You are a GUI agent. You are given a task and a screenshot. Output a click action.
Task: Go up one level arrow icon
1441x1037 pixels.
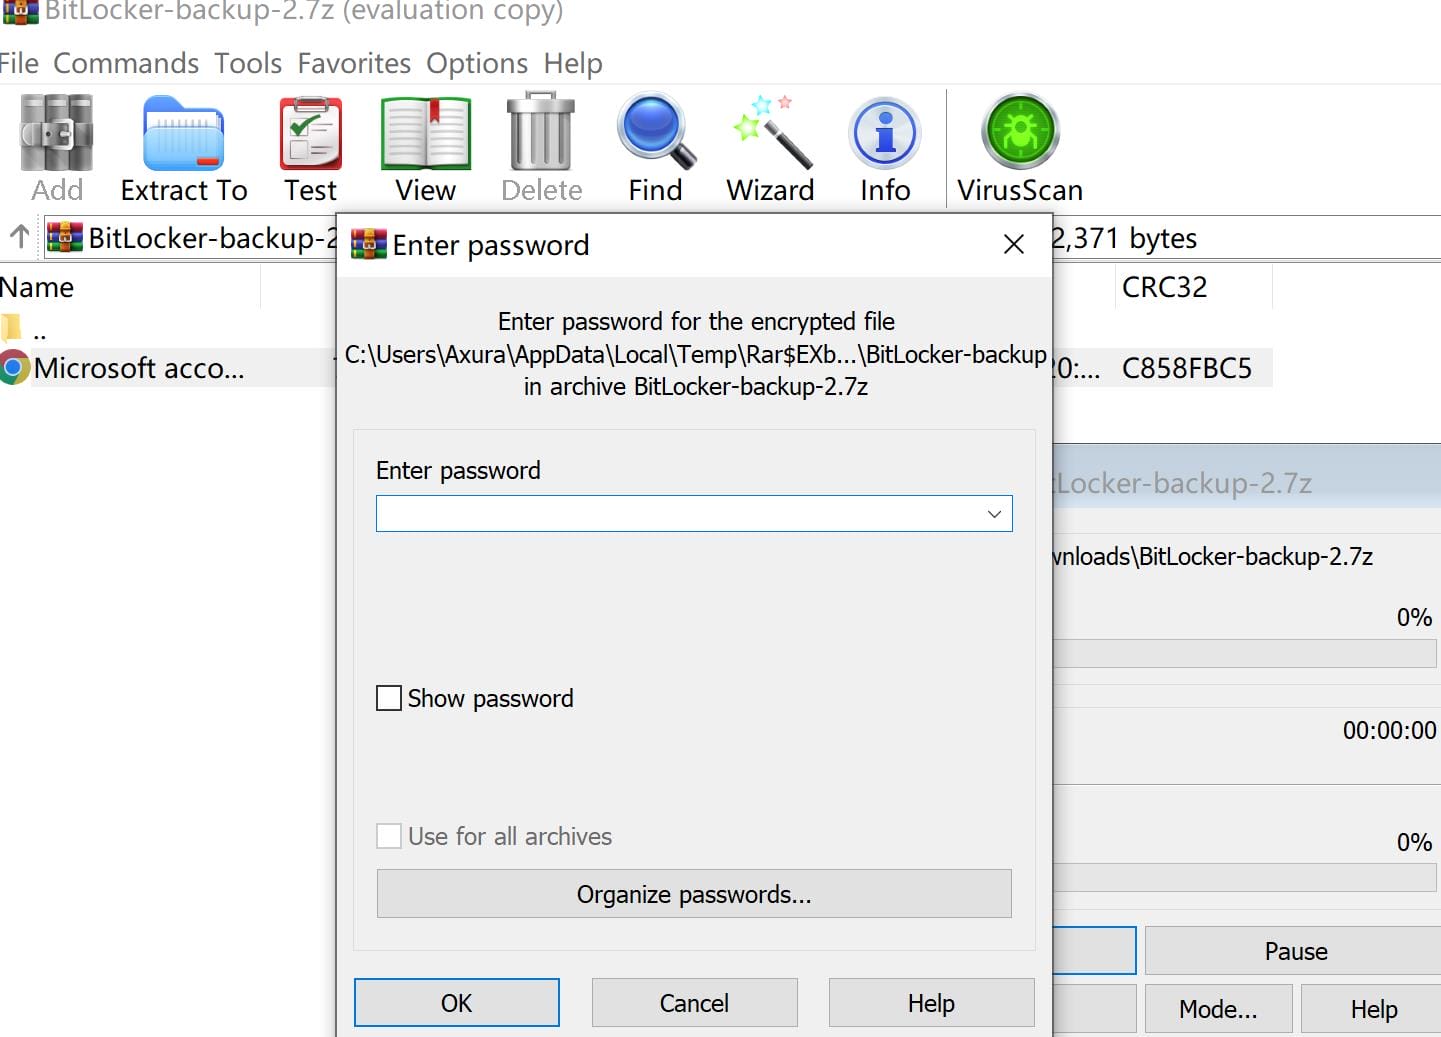click(x=19, y=237)
